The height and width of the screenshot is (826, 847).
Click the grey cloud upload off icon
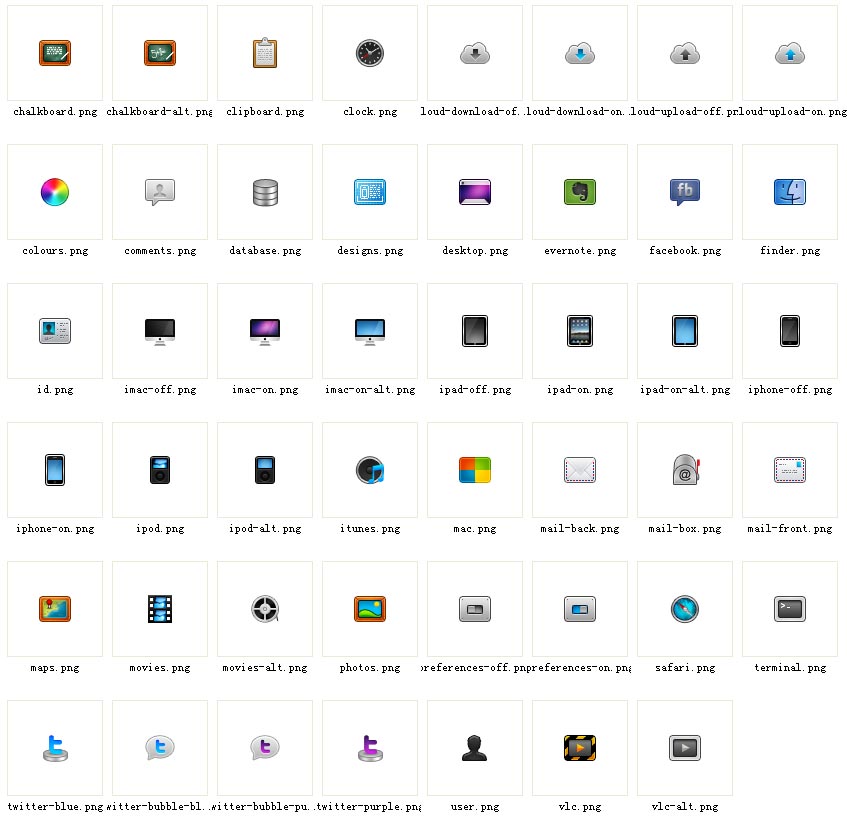[685, 53]
